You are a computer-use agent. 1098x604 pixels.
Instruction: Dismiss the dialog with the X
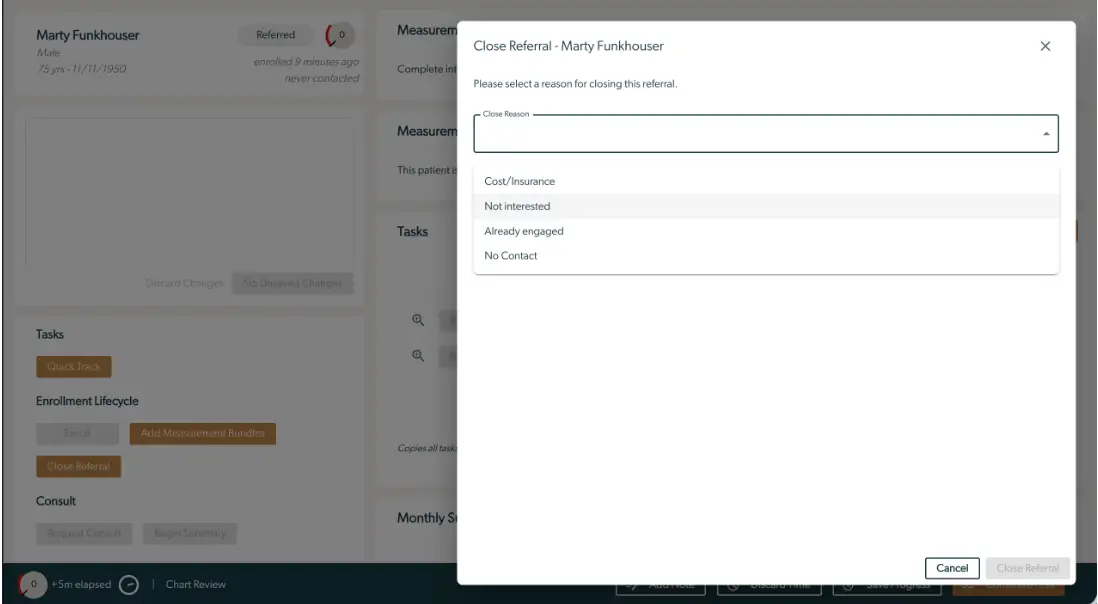pos(1046,46)
